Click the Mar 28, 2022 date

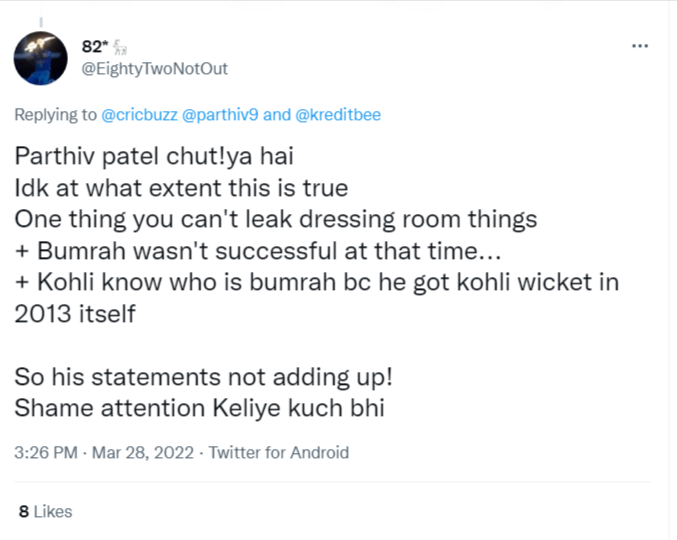(x=142, y=452)
